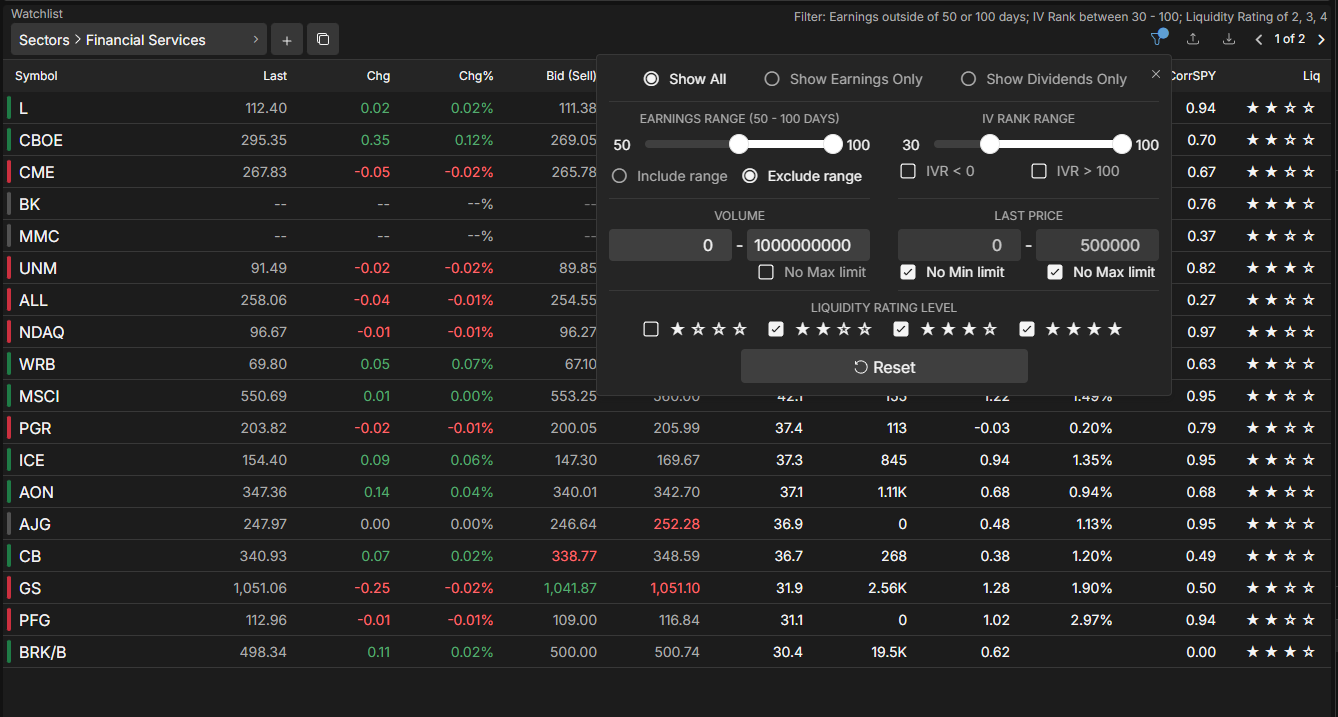Click the green indicator bar beside CBOE
The height and width of the screenshot is (717, 1338).
[9, 140]
